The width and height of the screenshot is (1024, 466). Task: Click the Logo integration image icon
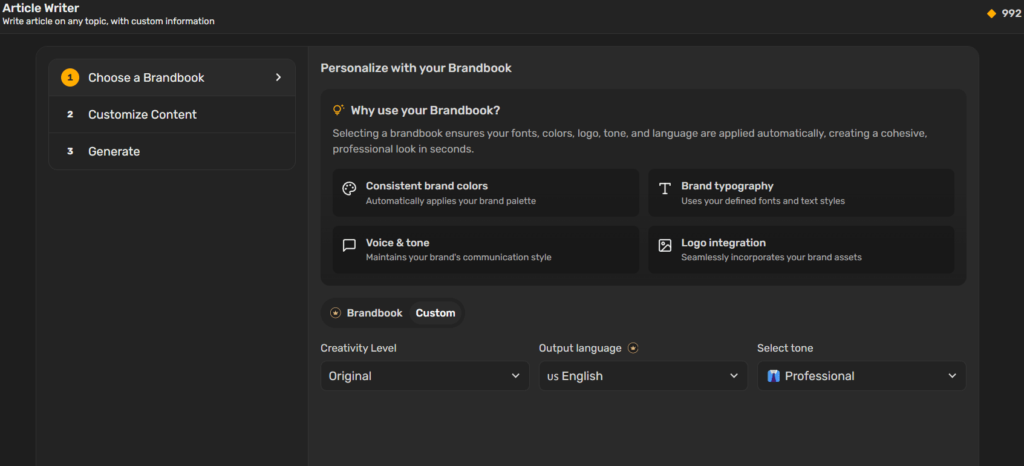pyautogui.click(x=665, y=245)
